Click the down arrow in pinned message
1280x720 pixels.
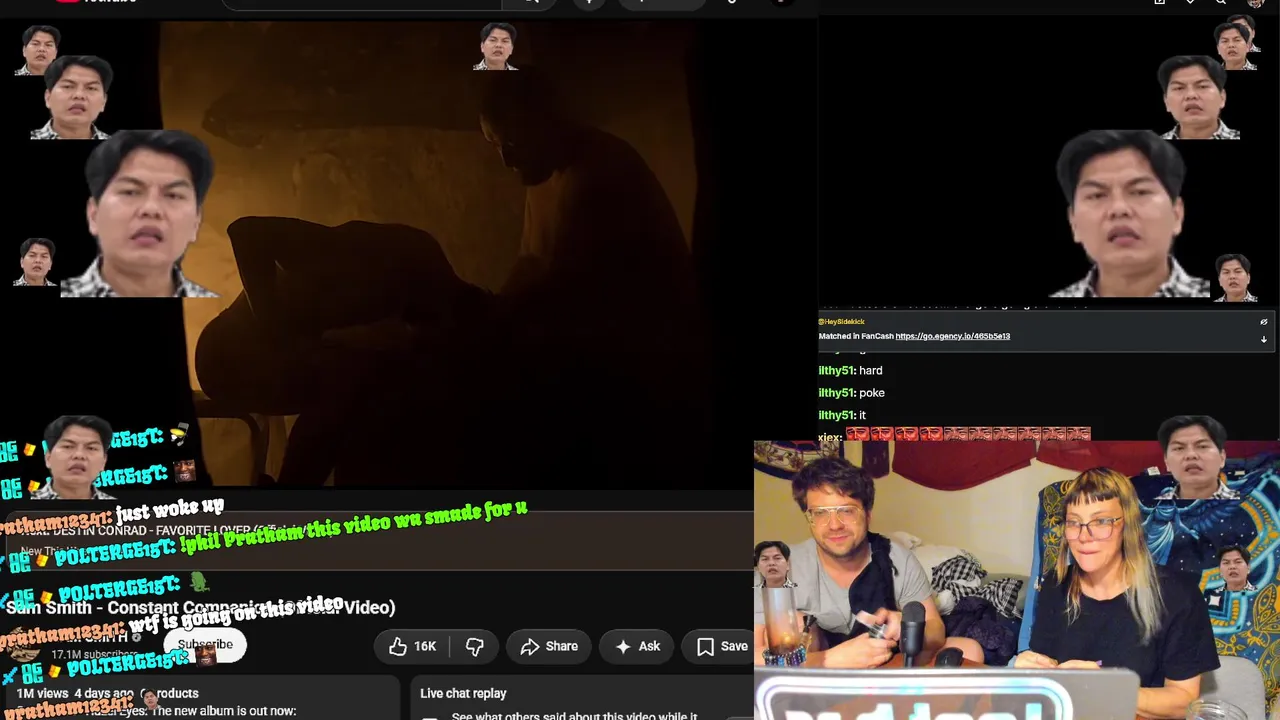tap(1264, 339)
